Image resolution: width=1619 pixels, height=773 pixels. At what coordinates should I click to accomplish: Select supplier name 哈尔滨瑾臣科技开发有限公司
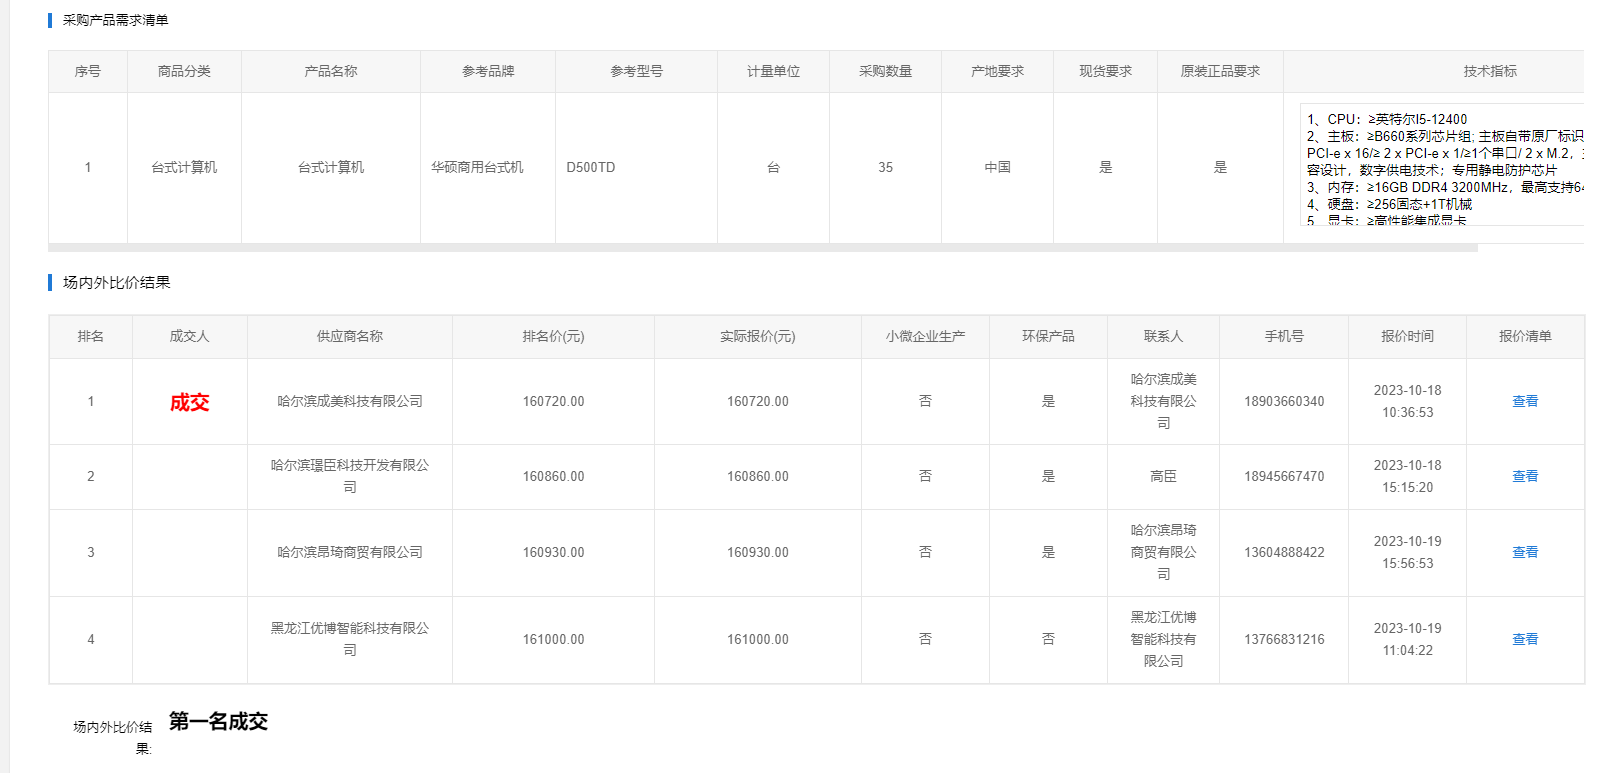(349, 476)
